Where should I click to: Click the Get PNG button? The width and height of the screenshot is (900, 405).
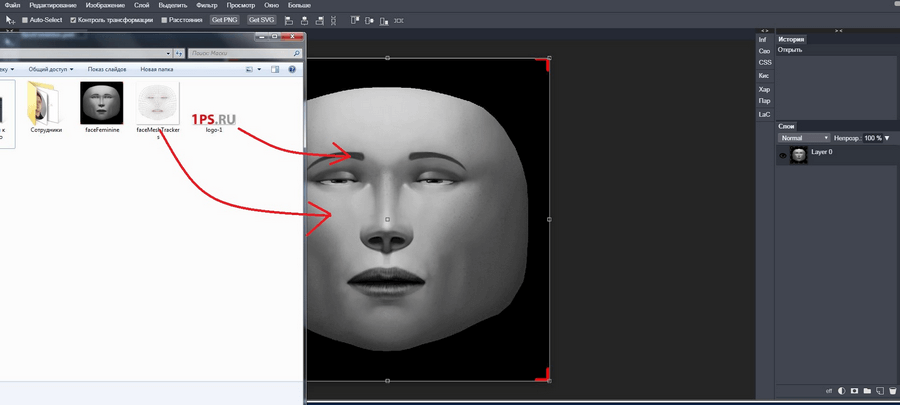pyautogui.click(x=224, y=20)
